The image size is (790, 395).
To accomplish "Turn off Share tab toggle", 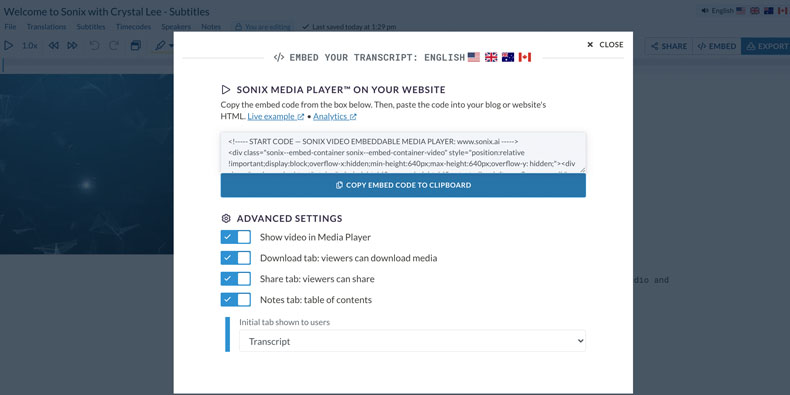I will pyautogui.click(x=236, y=279).
